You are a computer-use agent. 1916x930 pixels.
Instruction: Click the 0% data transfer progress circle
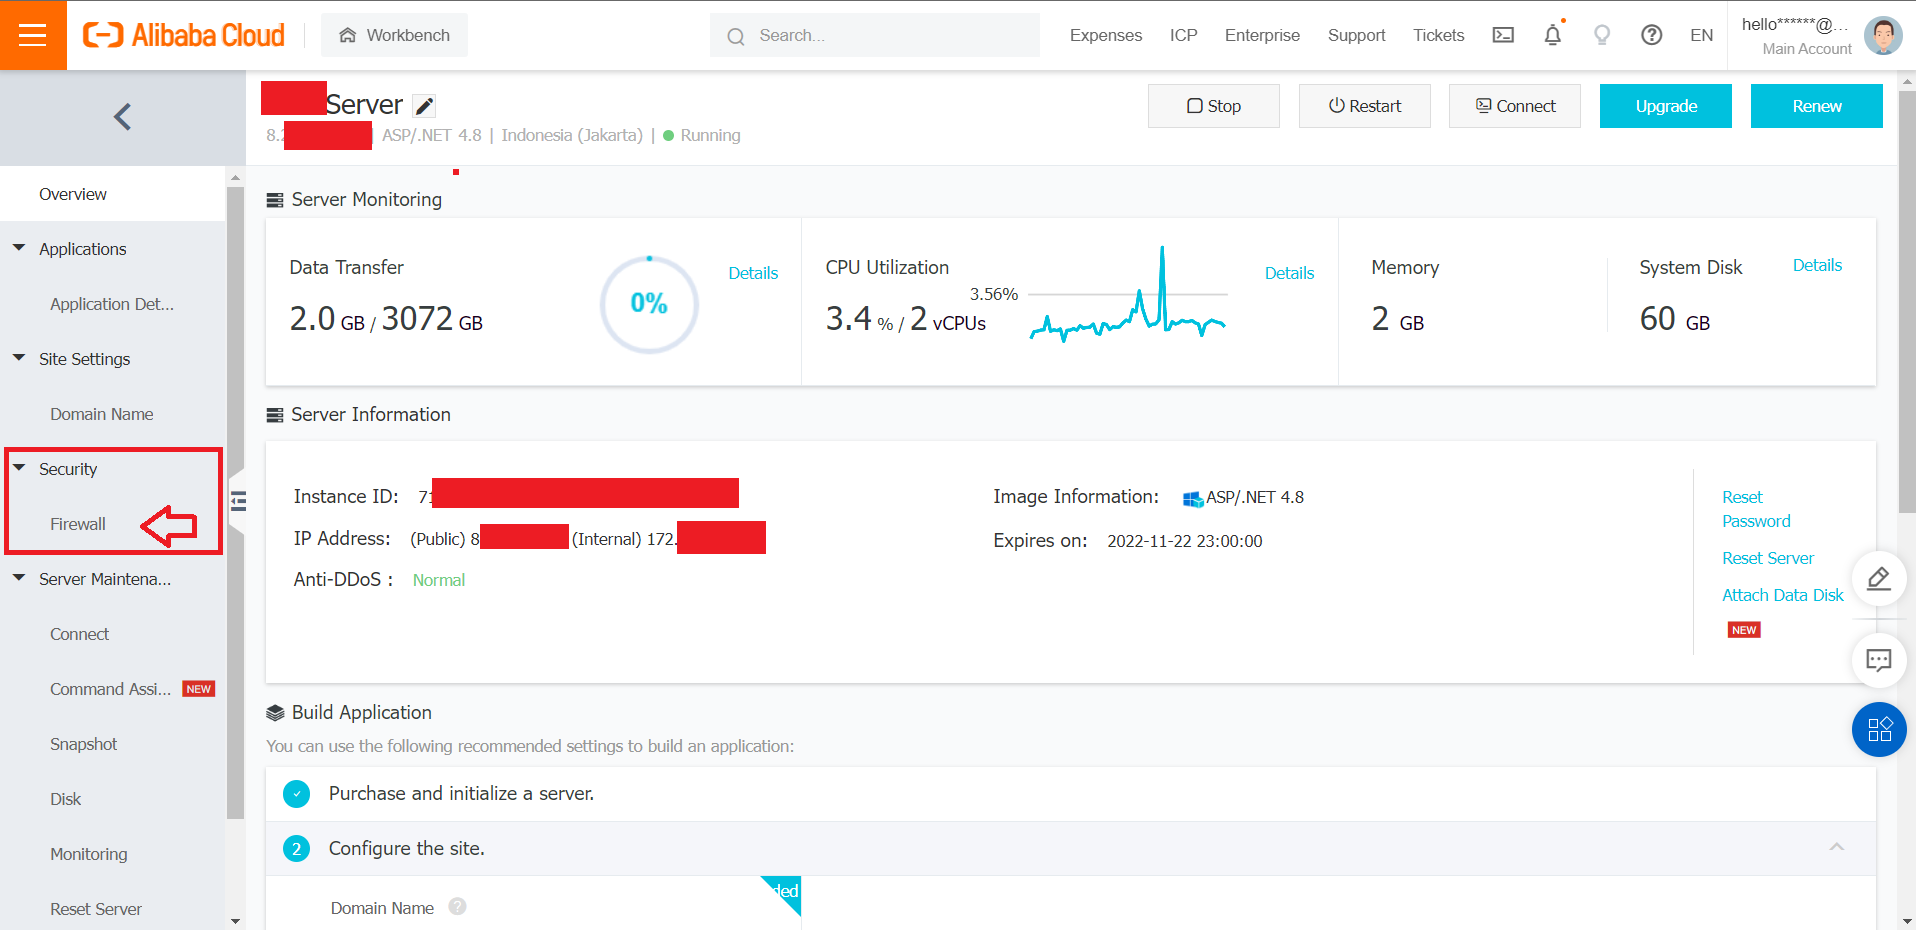tap(649, 304)
